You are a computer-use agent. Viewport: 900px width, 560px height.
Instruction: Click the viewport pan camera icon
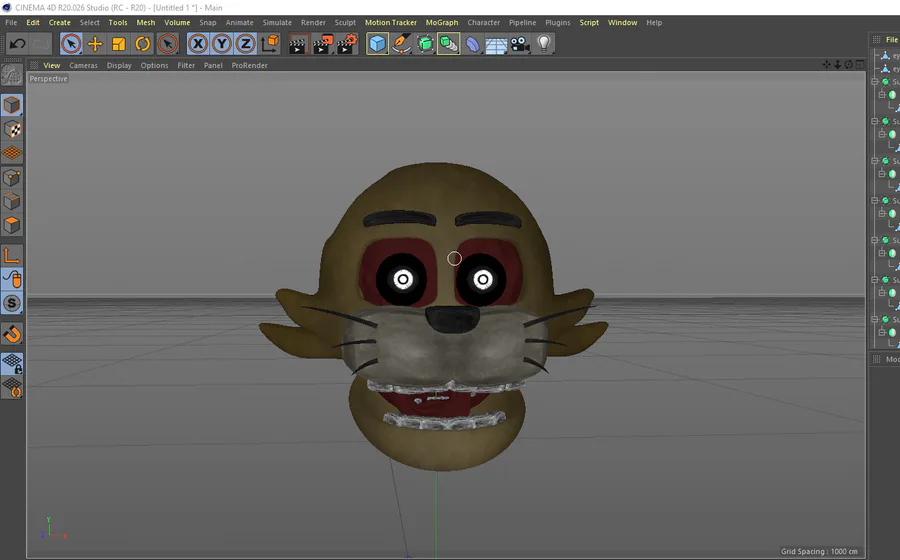(x=827, y=65)
